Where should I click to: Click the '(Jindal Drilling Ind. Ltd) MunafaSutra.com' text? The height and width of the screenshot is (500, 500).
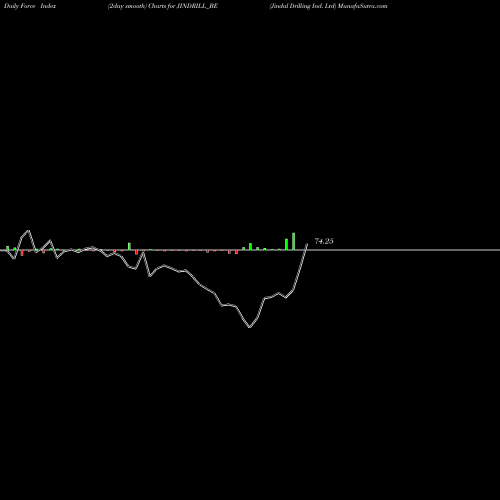[x=328, y=6]
